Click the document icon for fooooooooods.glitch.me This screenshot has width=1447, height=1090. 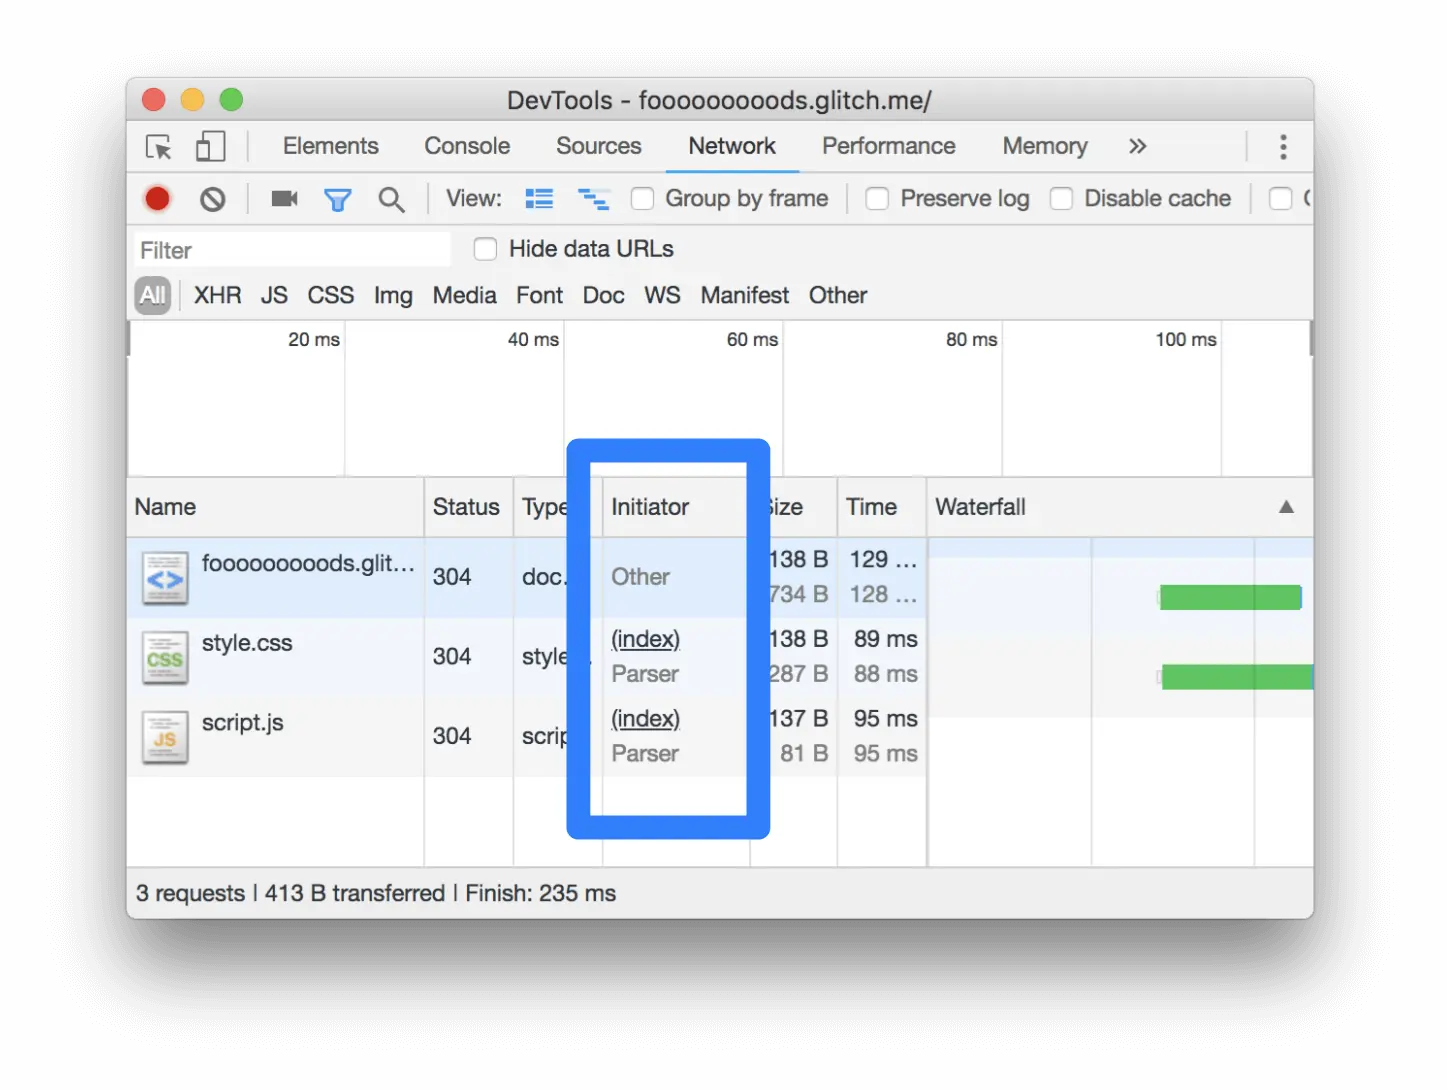pyautogui.click(x=165, y=578)
